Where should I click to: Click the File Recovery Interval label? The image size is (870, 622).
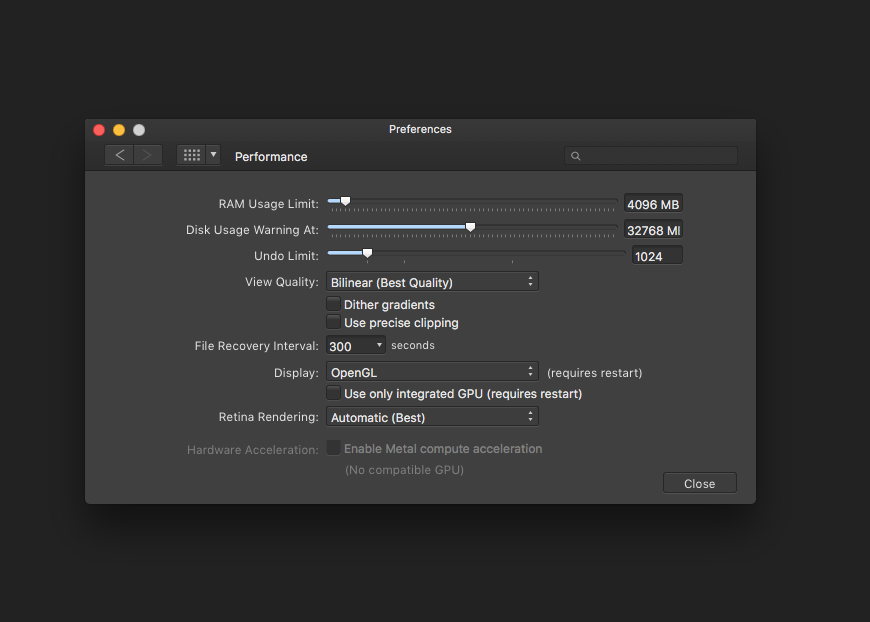257,346
